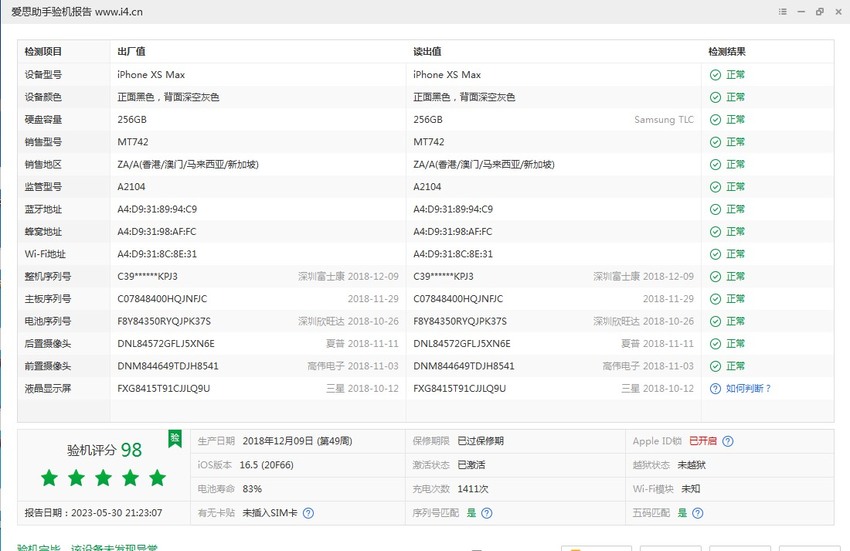Select factory value MT742
The height and width of the screenshot is (551, 850).
click(133, 142)
